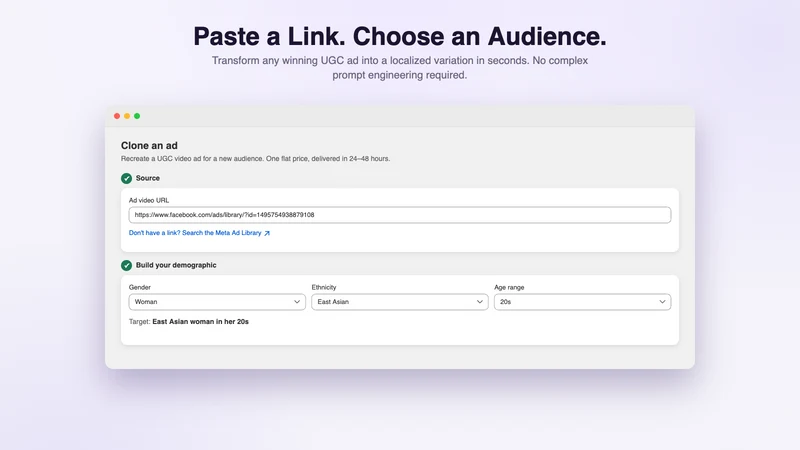Click the 'Build your demographic' label
The width and height of the screenshot is (800, 450).
coord(176,265)
